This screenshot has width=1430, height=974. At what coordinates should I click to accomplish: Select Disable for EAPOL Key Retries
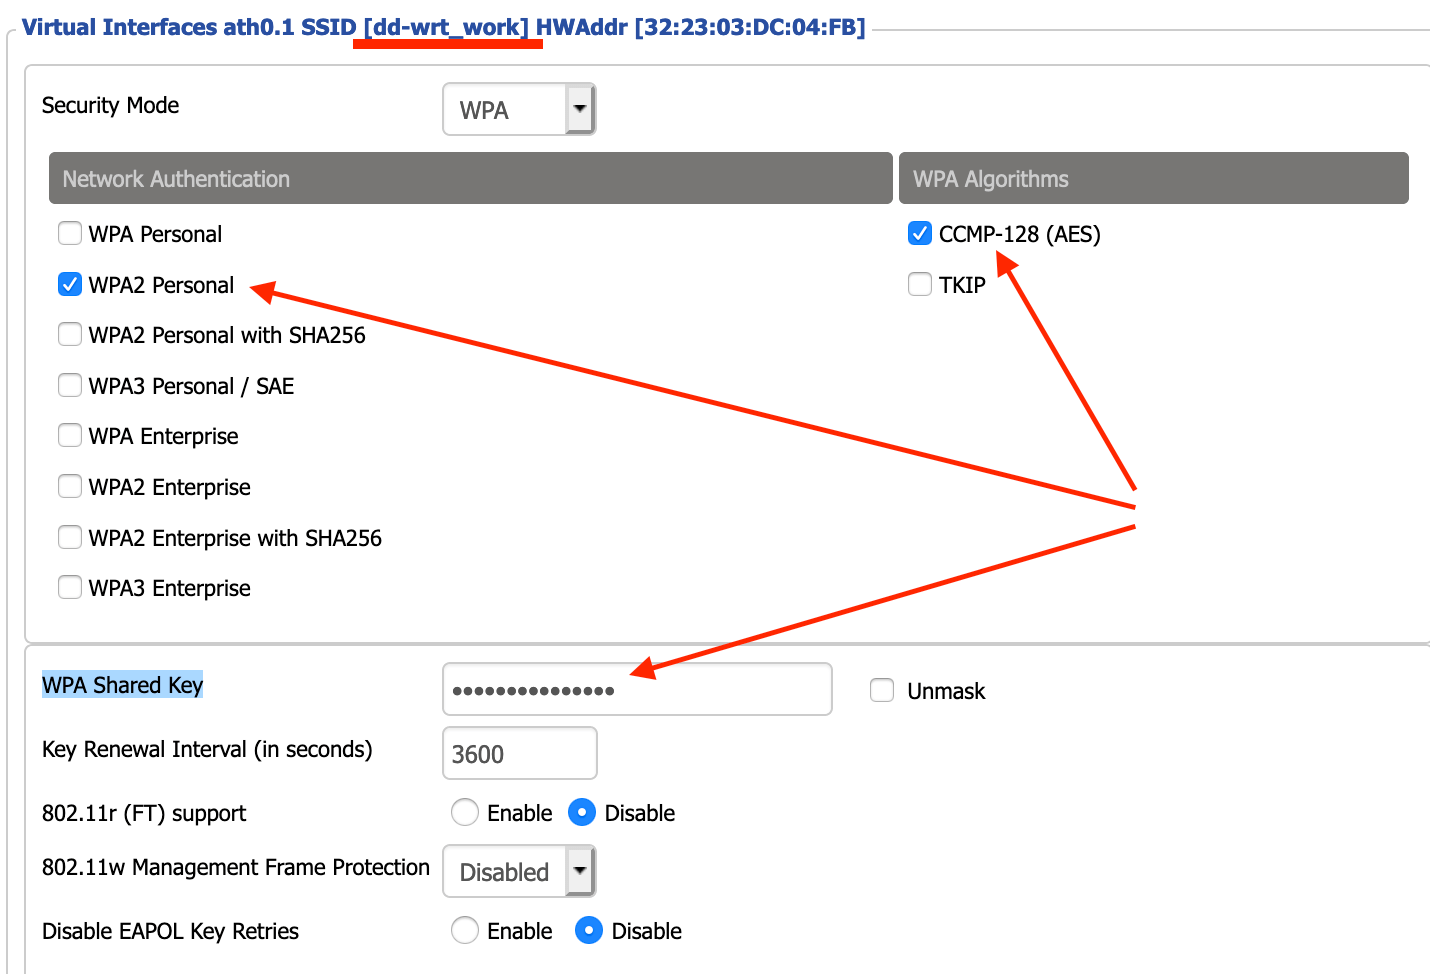[589, 931]
